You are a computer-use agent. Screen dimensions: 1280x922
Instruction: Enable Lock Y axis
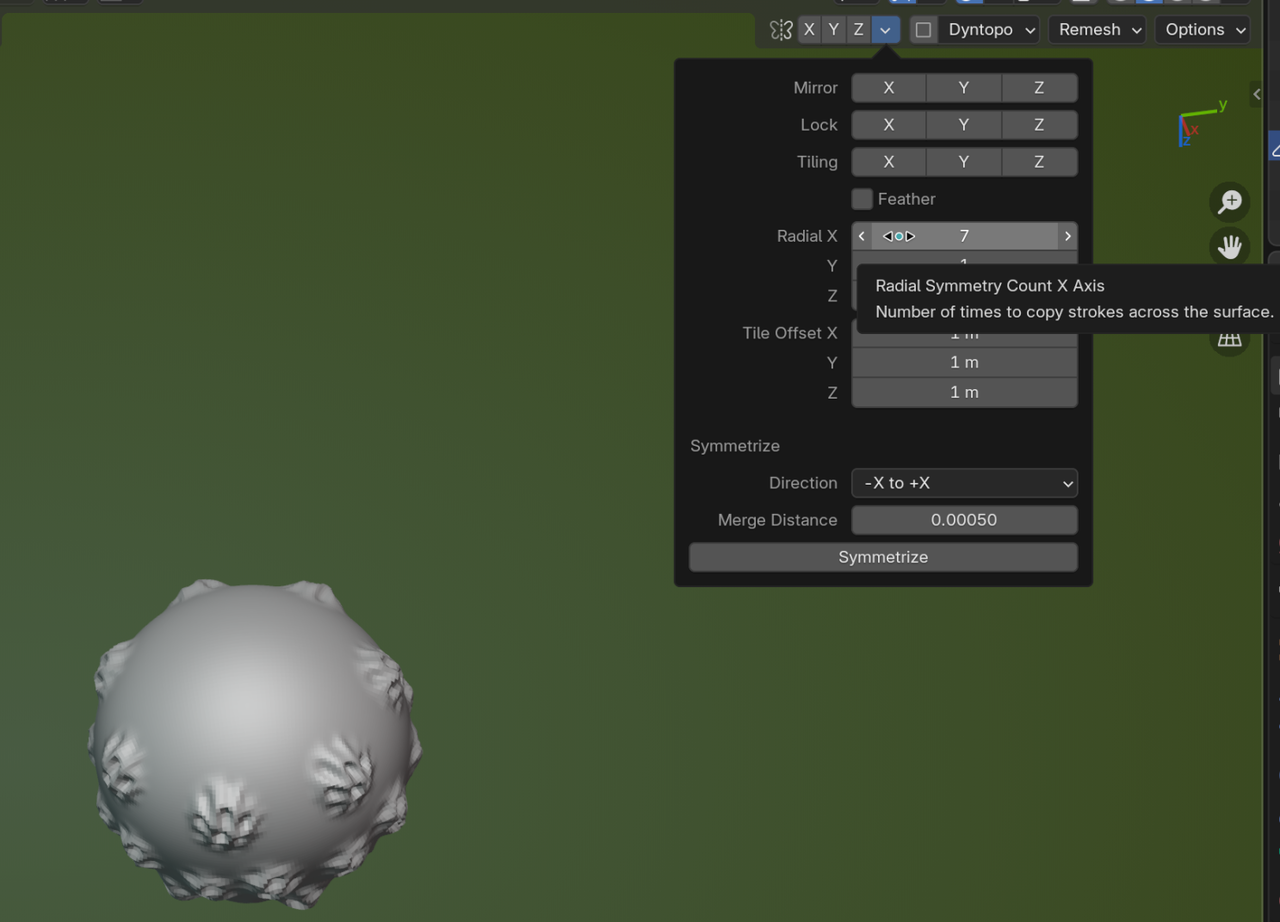click(x=964, y=125)
